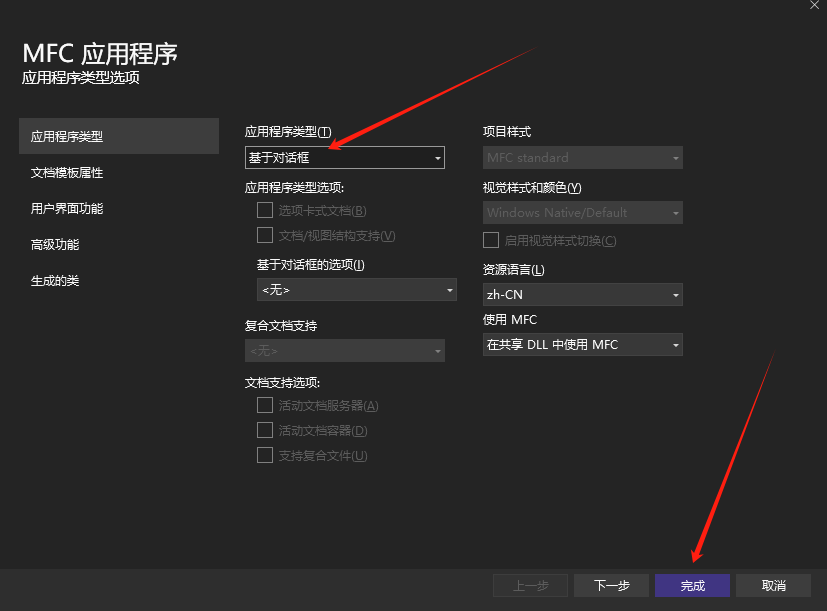Open the 复合文档支持 dropdown
Viewport: 827px width, 611px height.
(x=345, y=350)
